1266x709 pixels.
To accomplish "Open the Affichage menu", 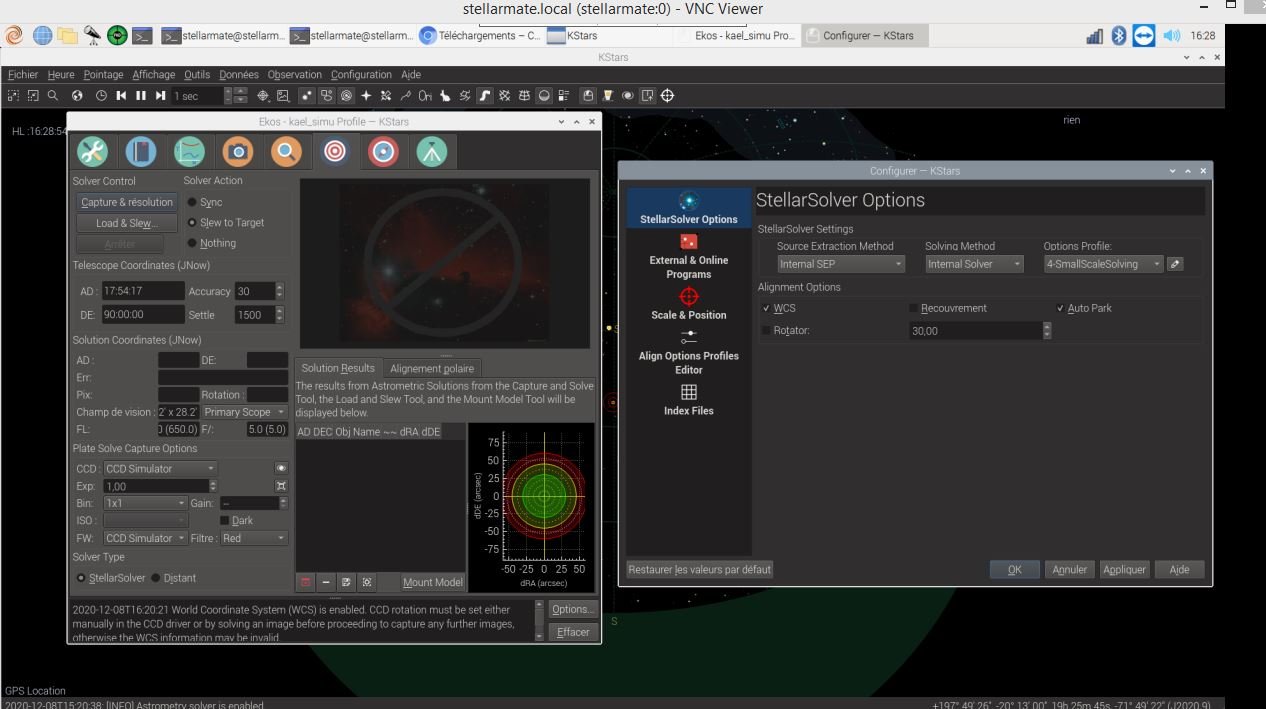I will tap(153, 74).
